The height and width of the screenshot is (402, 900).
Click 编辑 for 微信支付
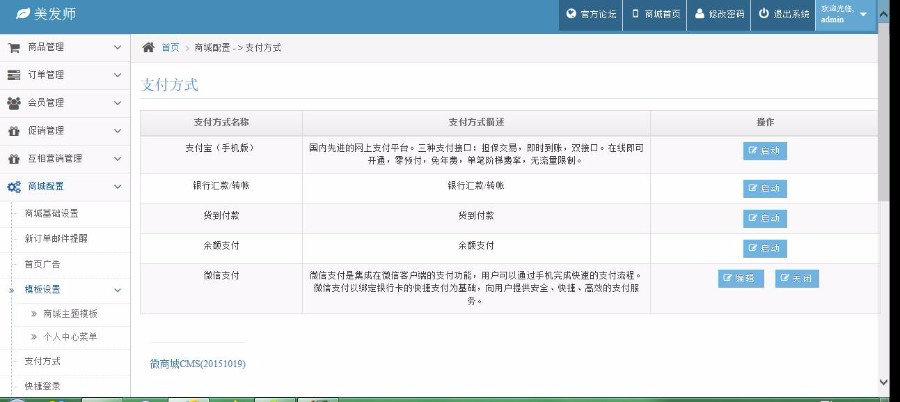click(740, 279)
